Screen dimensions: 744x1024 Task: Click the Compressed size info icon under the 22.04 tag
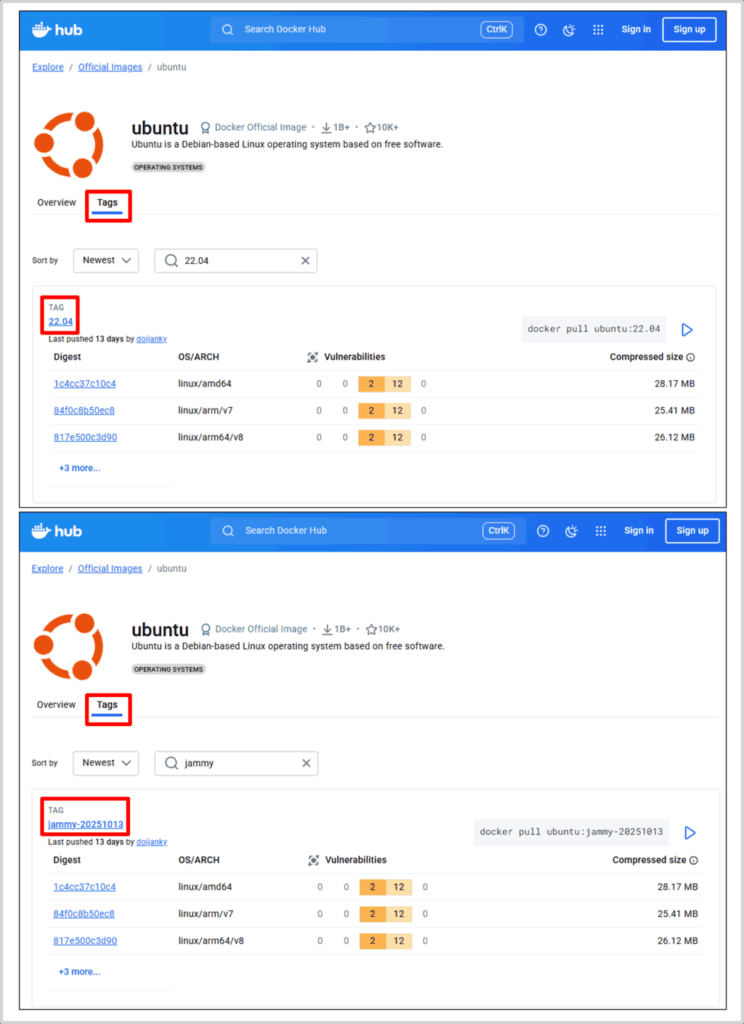point(691,357)
